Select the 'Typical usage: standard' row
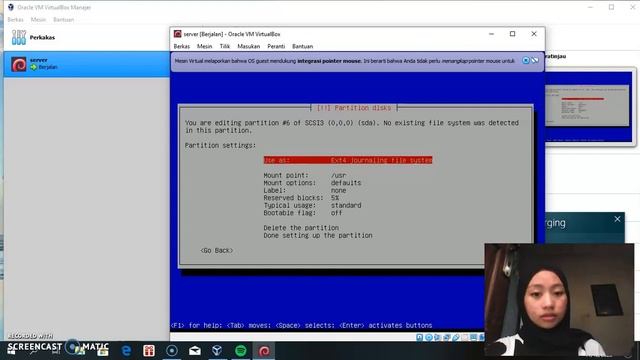 pyautogui.click(x=312, y=205)
